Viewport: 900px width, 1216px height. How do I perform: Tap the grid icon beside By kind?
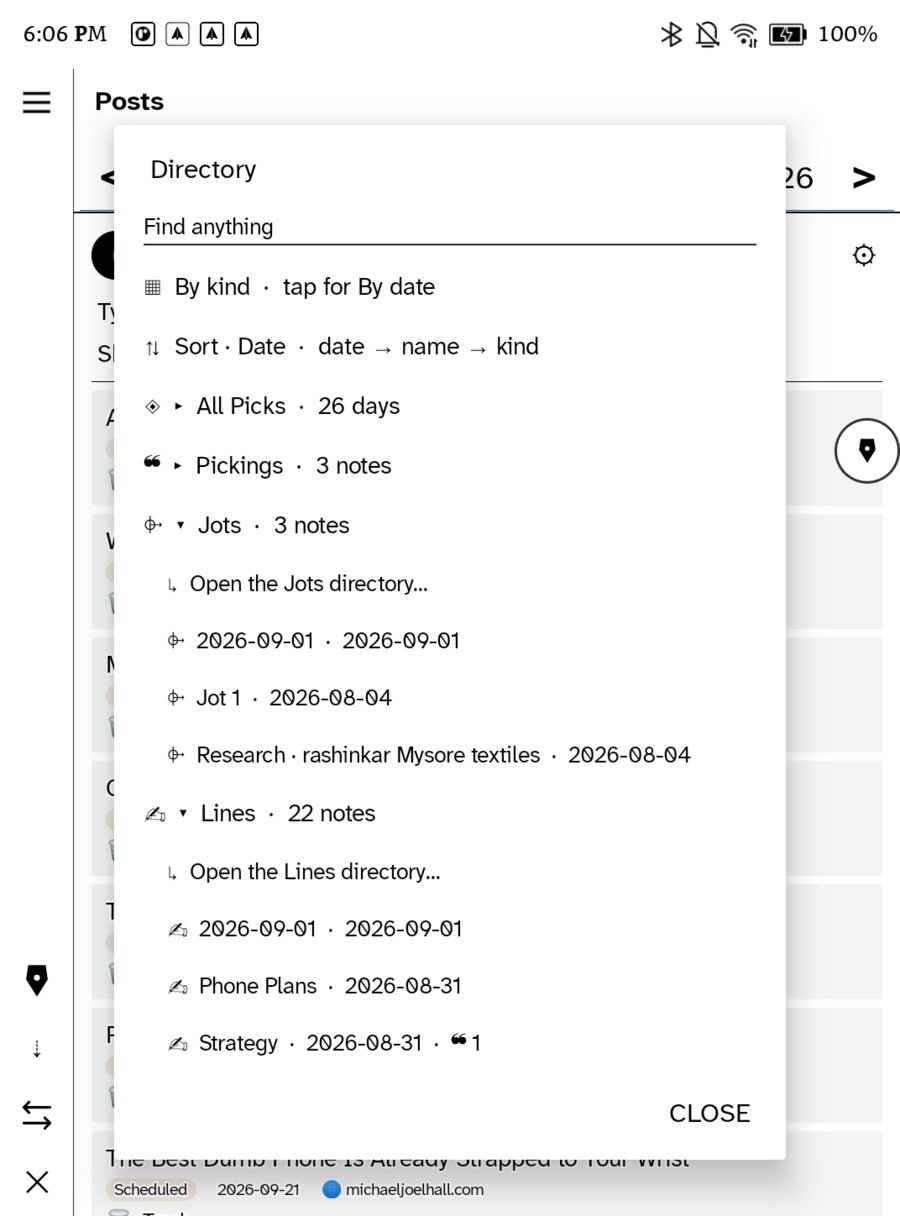pos(152,288)
